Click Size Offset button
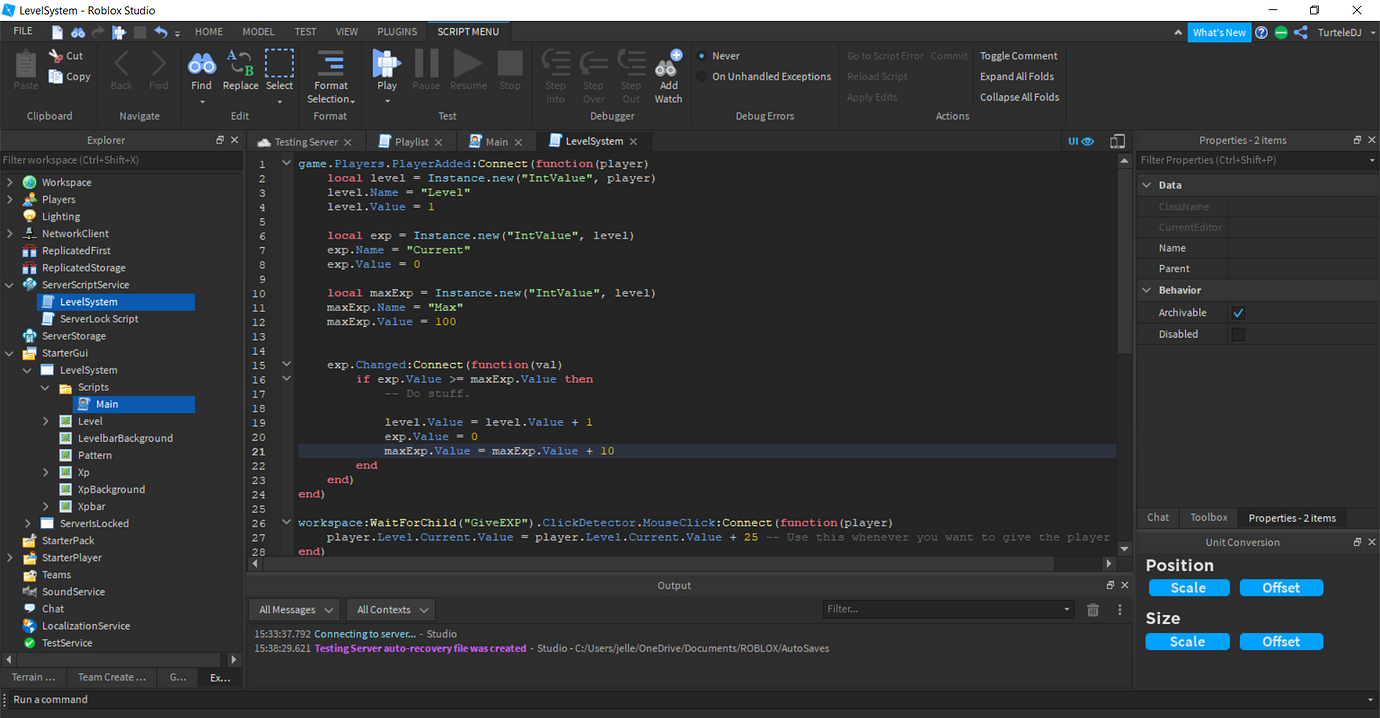 click(1281, 642)
